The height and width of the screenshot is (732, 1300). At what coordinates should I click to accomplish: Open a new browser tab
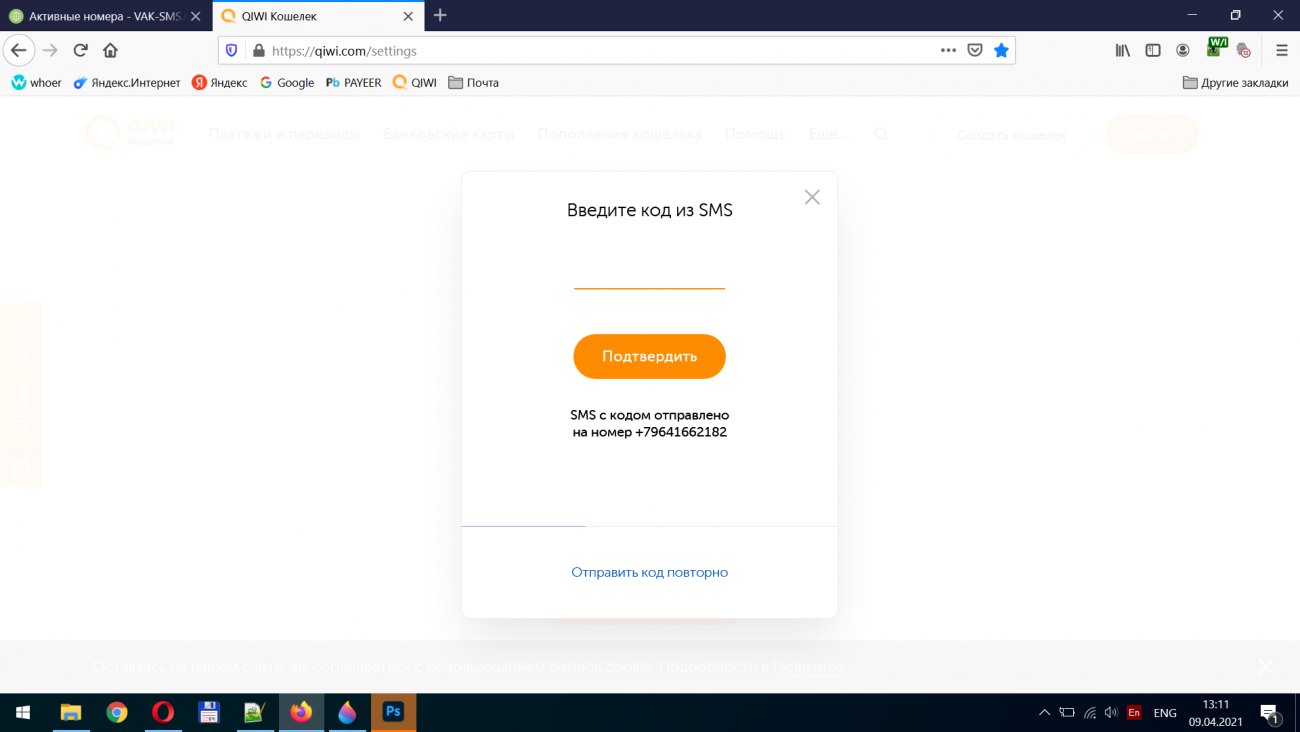click(x=440, y=16)
